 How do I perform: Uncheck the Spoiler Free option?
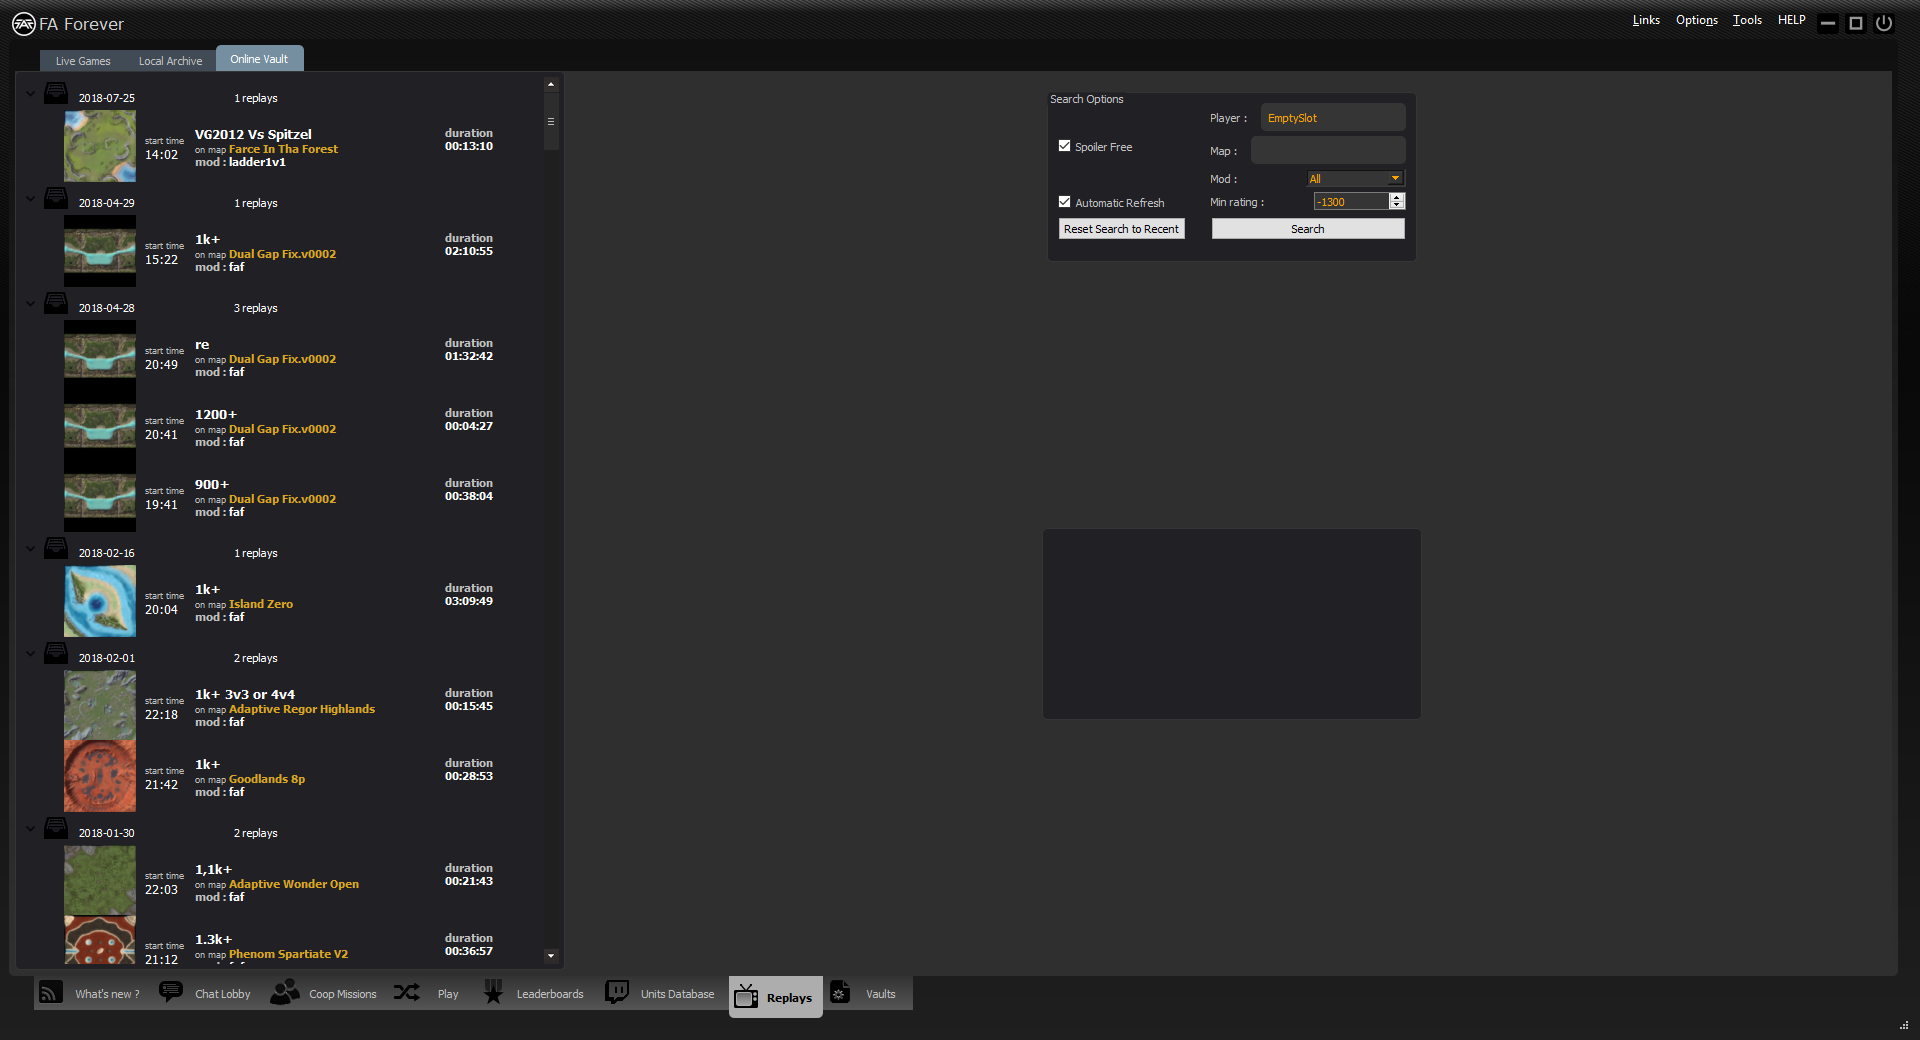coord(1064,145)
